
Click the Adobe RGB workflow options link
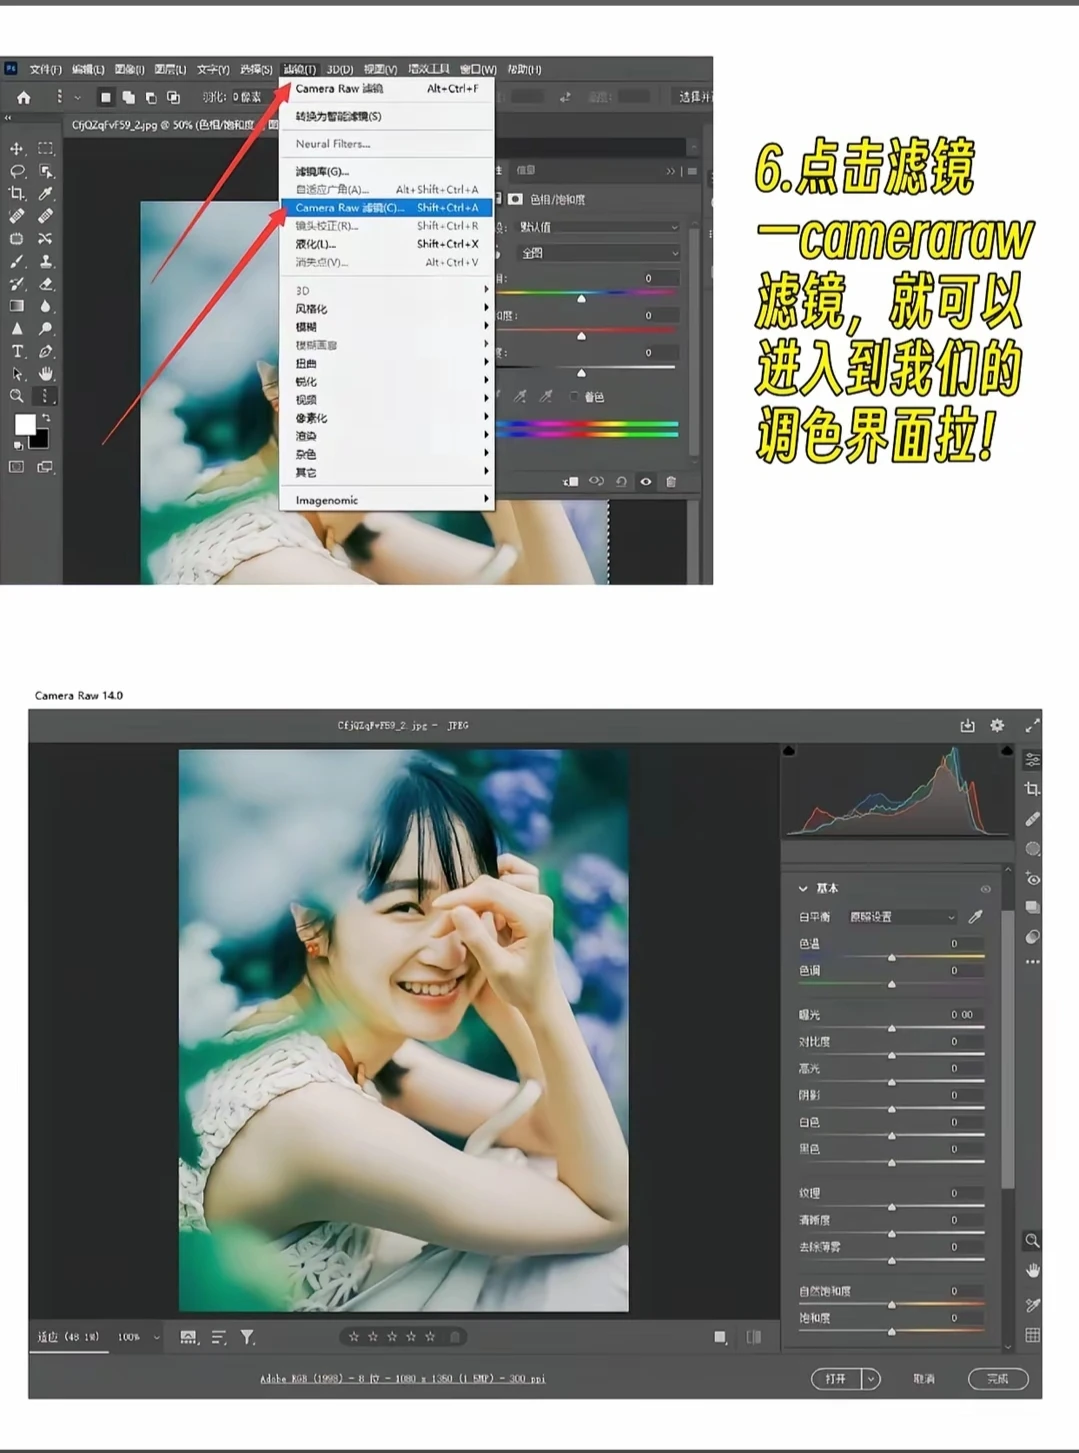tap(402, 1379)
